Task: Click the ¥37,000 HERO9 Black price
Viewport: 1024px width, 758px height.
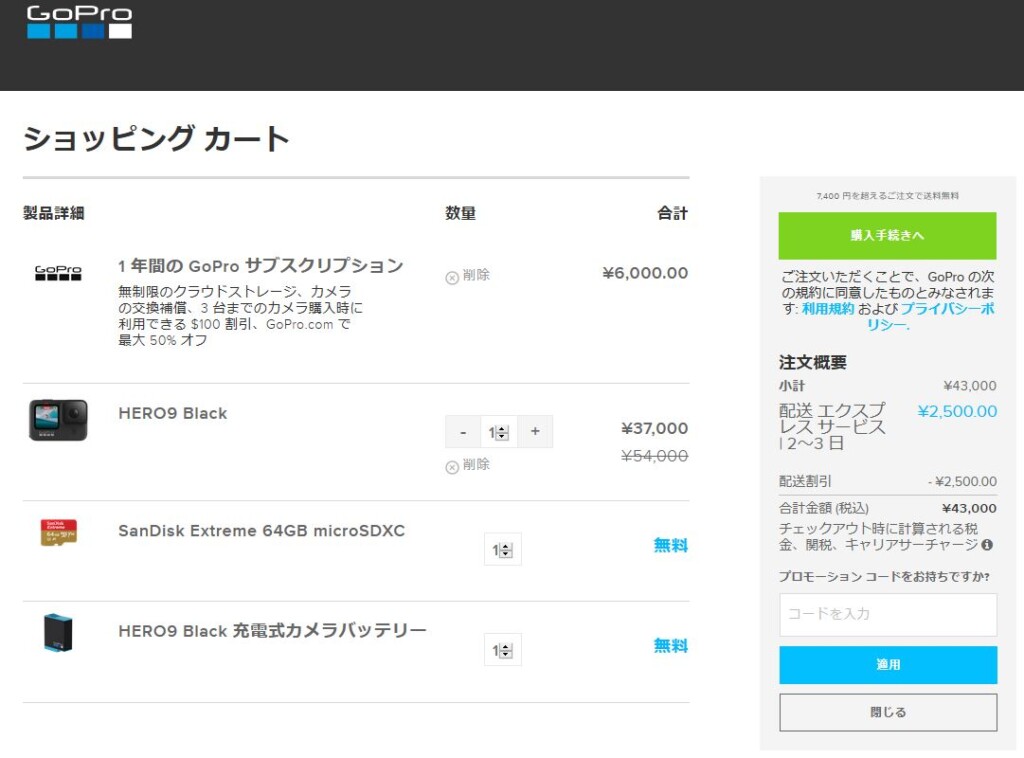Action: pyautogui.click(x=654, y=428)
